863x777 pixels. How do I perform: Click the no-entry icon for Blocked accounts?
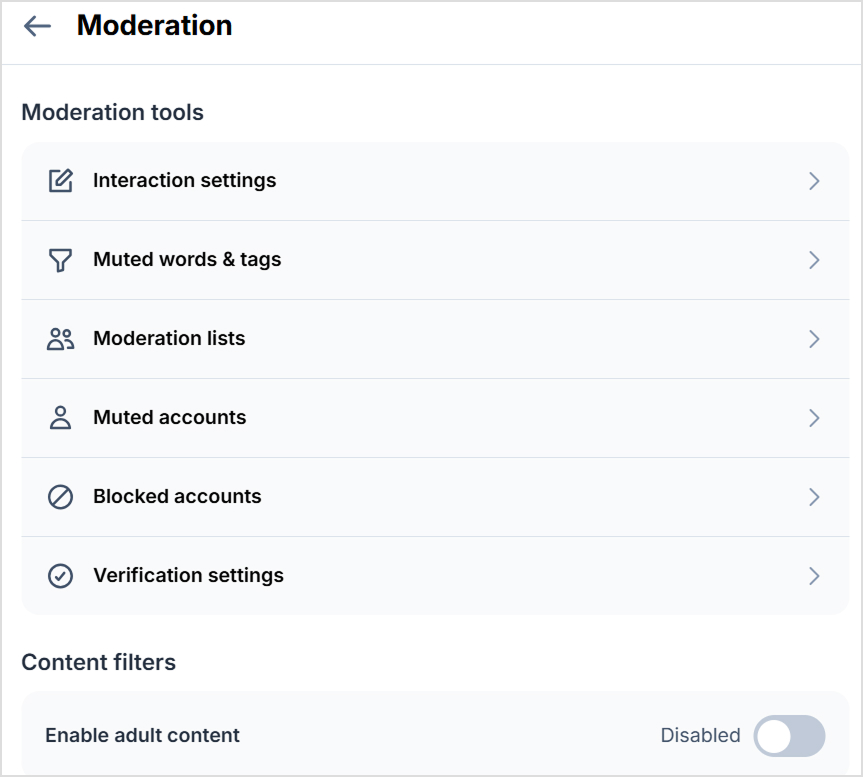(x=60, y=497)
